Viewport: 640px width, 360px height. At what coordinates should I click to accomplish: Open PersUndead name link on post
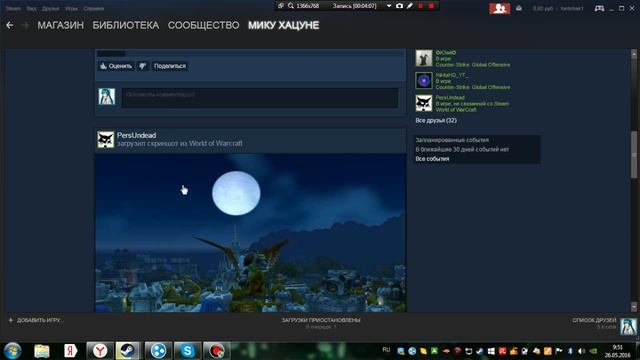pyautogui.click(x=136, y=135)
